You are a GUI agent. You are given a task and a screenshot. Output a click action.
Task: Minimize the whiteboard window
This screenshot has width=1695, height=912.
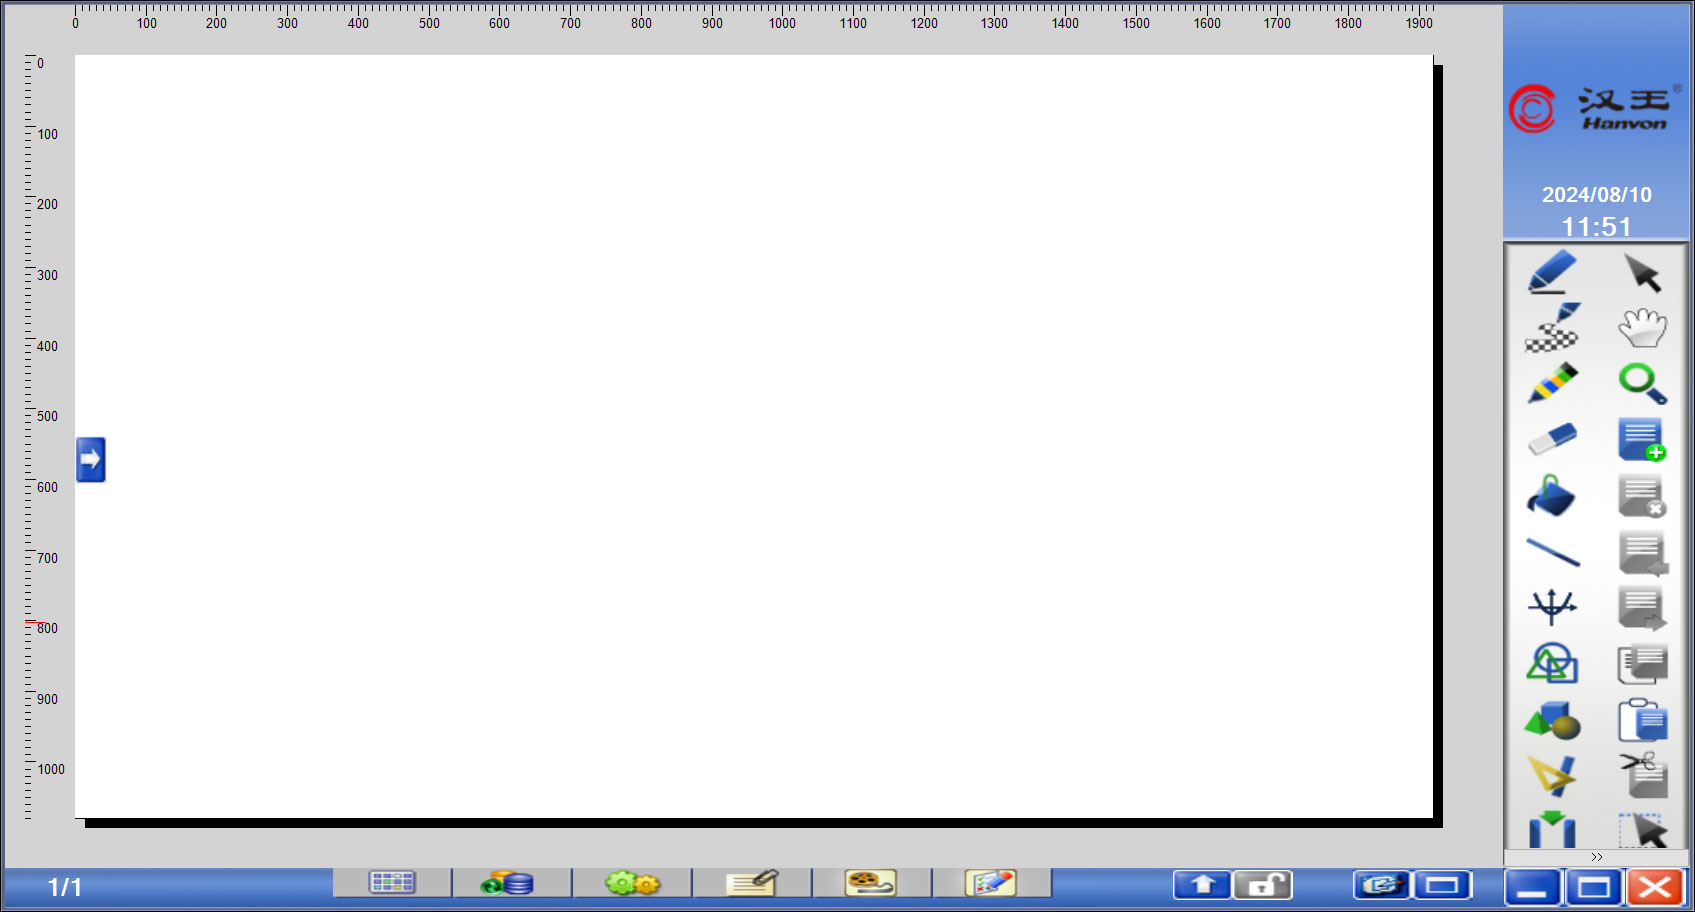pos(1532,888)
